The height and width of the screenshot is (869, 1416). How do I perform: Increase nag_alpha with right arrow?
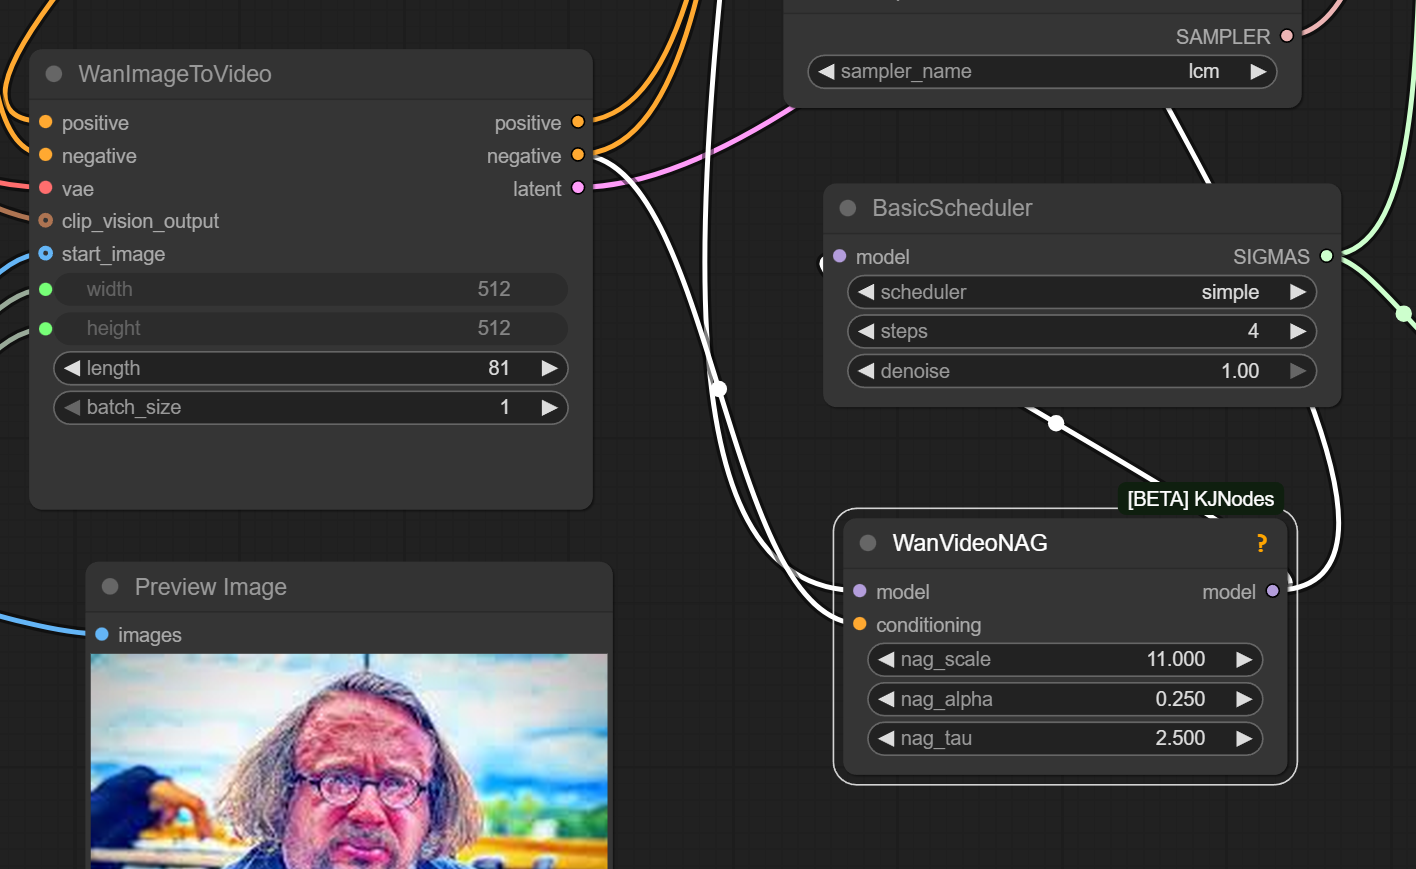pos(1244,699)
